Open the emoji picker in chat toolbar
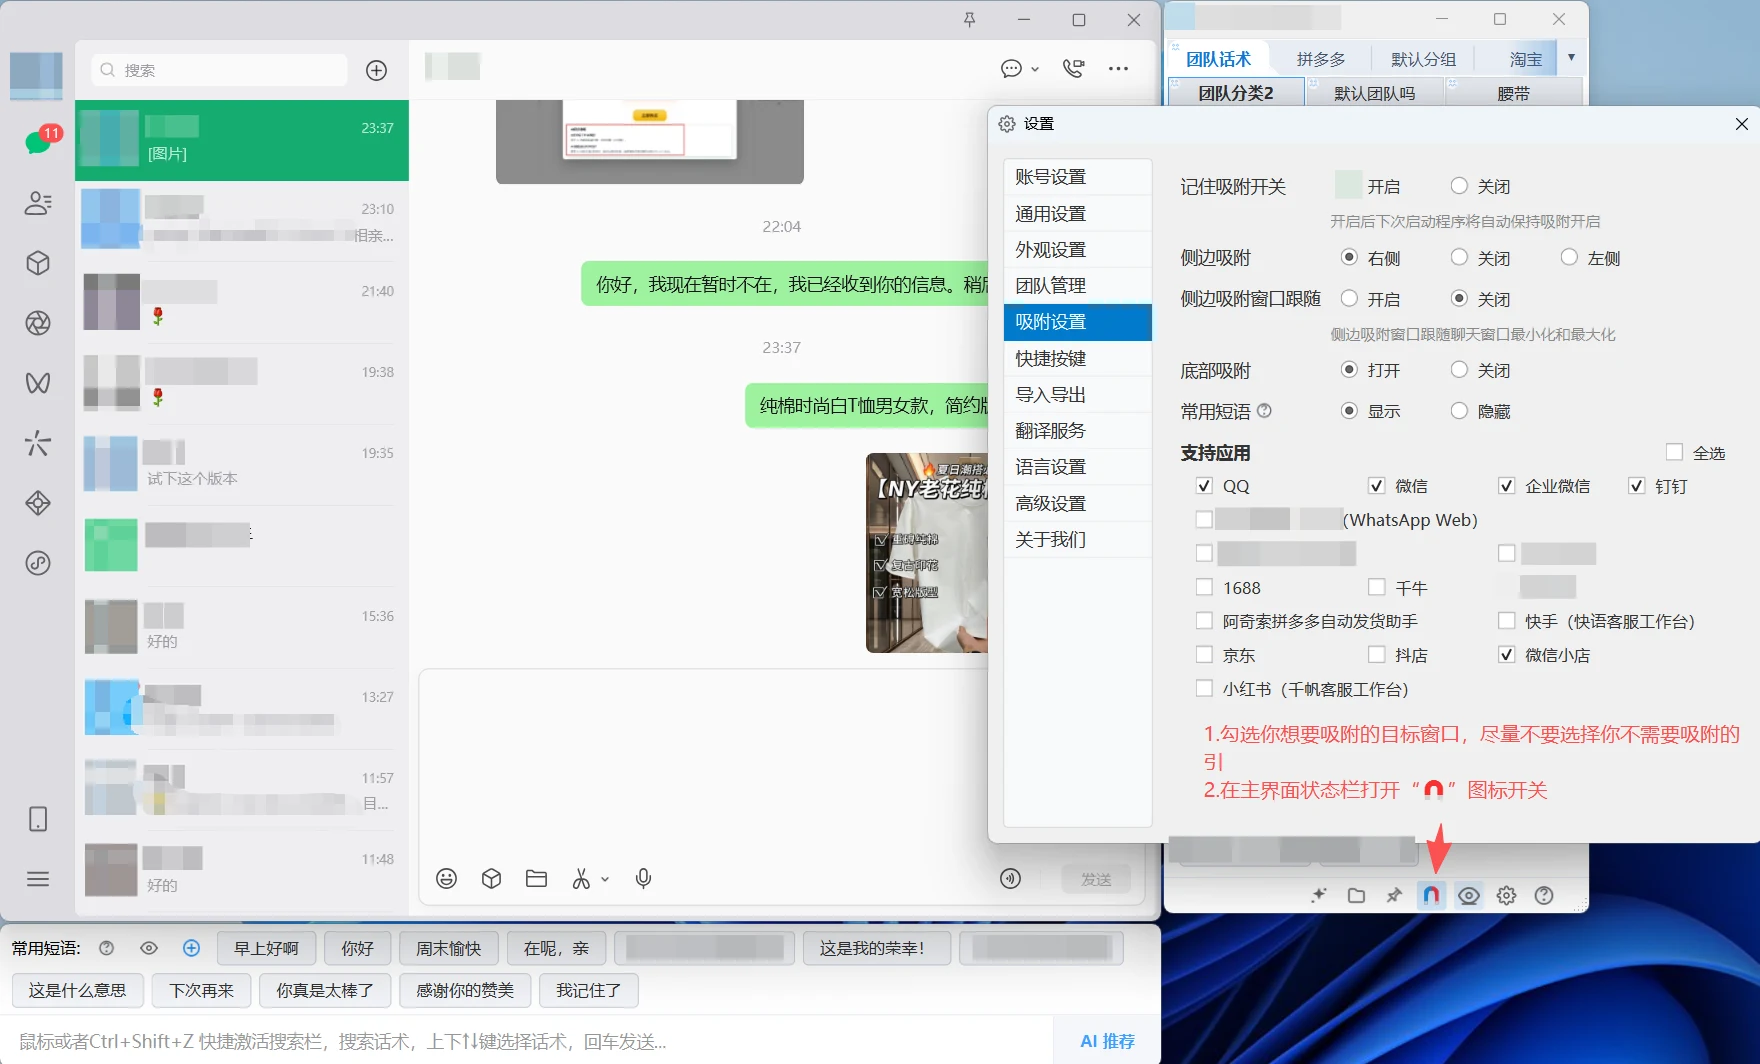Image resolution: width=1760 pixels, height=1064 pixels. pyautogui.click(x=446, y=878)
